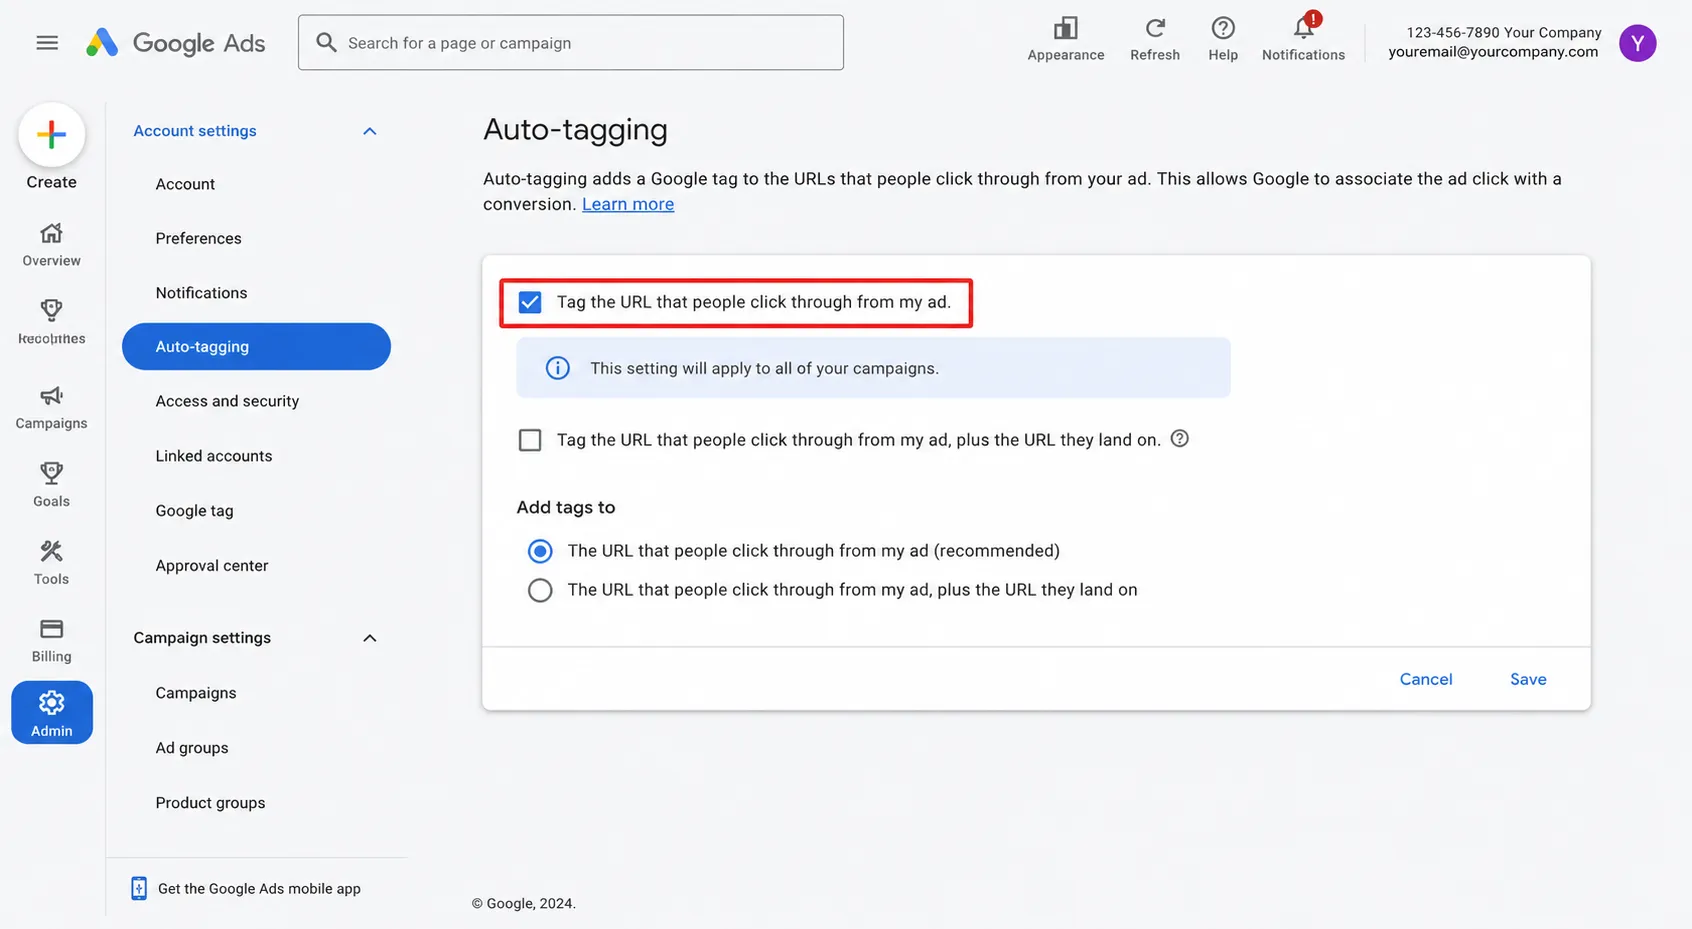The height and width of the screenshot is (929, 1692).
Task: Click the Account settings heading
Action: (195, 131)
